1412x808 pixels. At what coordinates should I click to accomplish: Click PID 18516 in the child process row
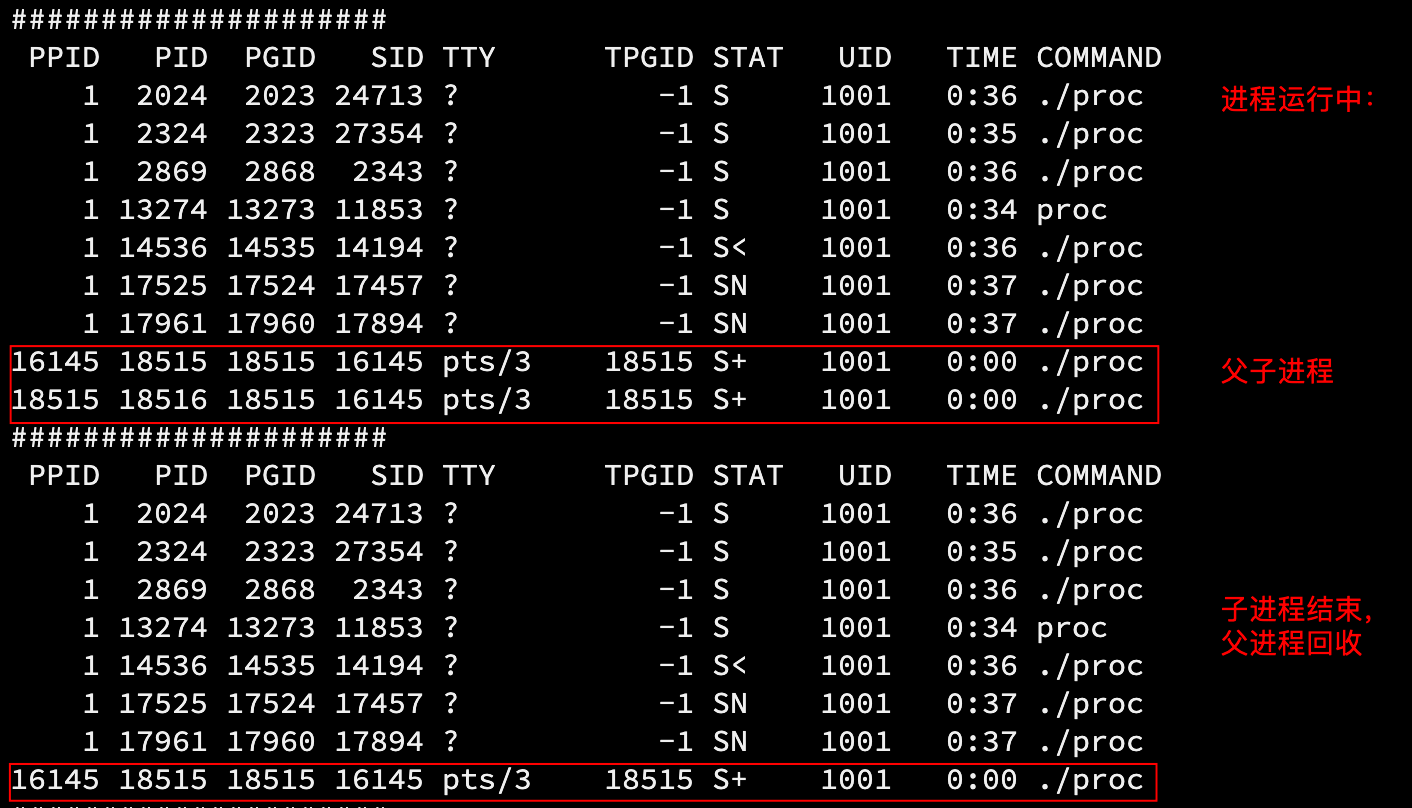tap(162, 400)
